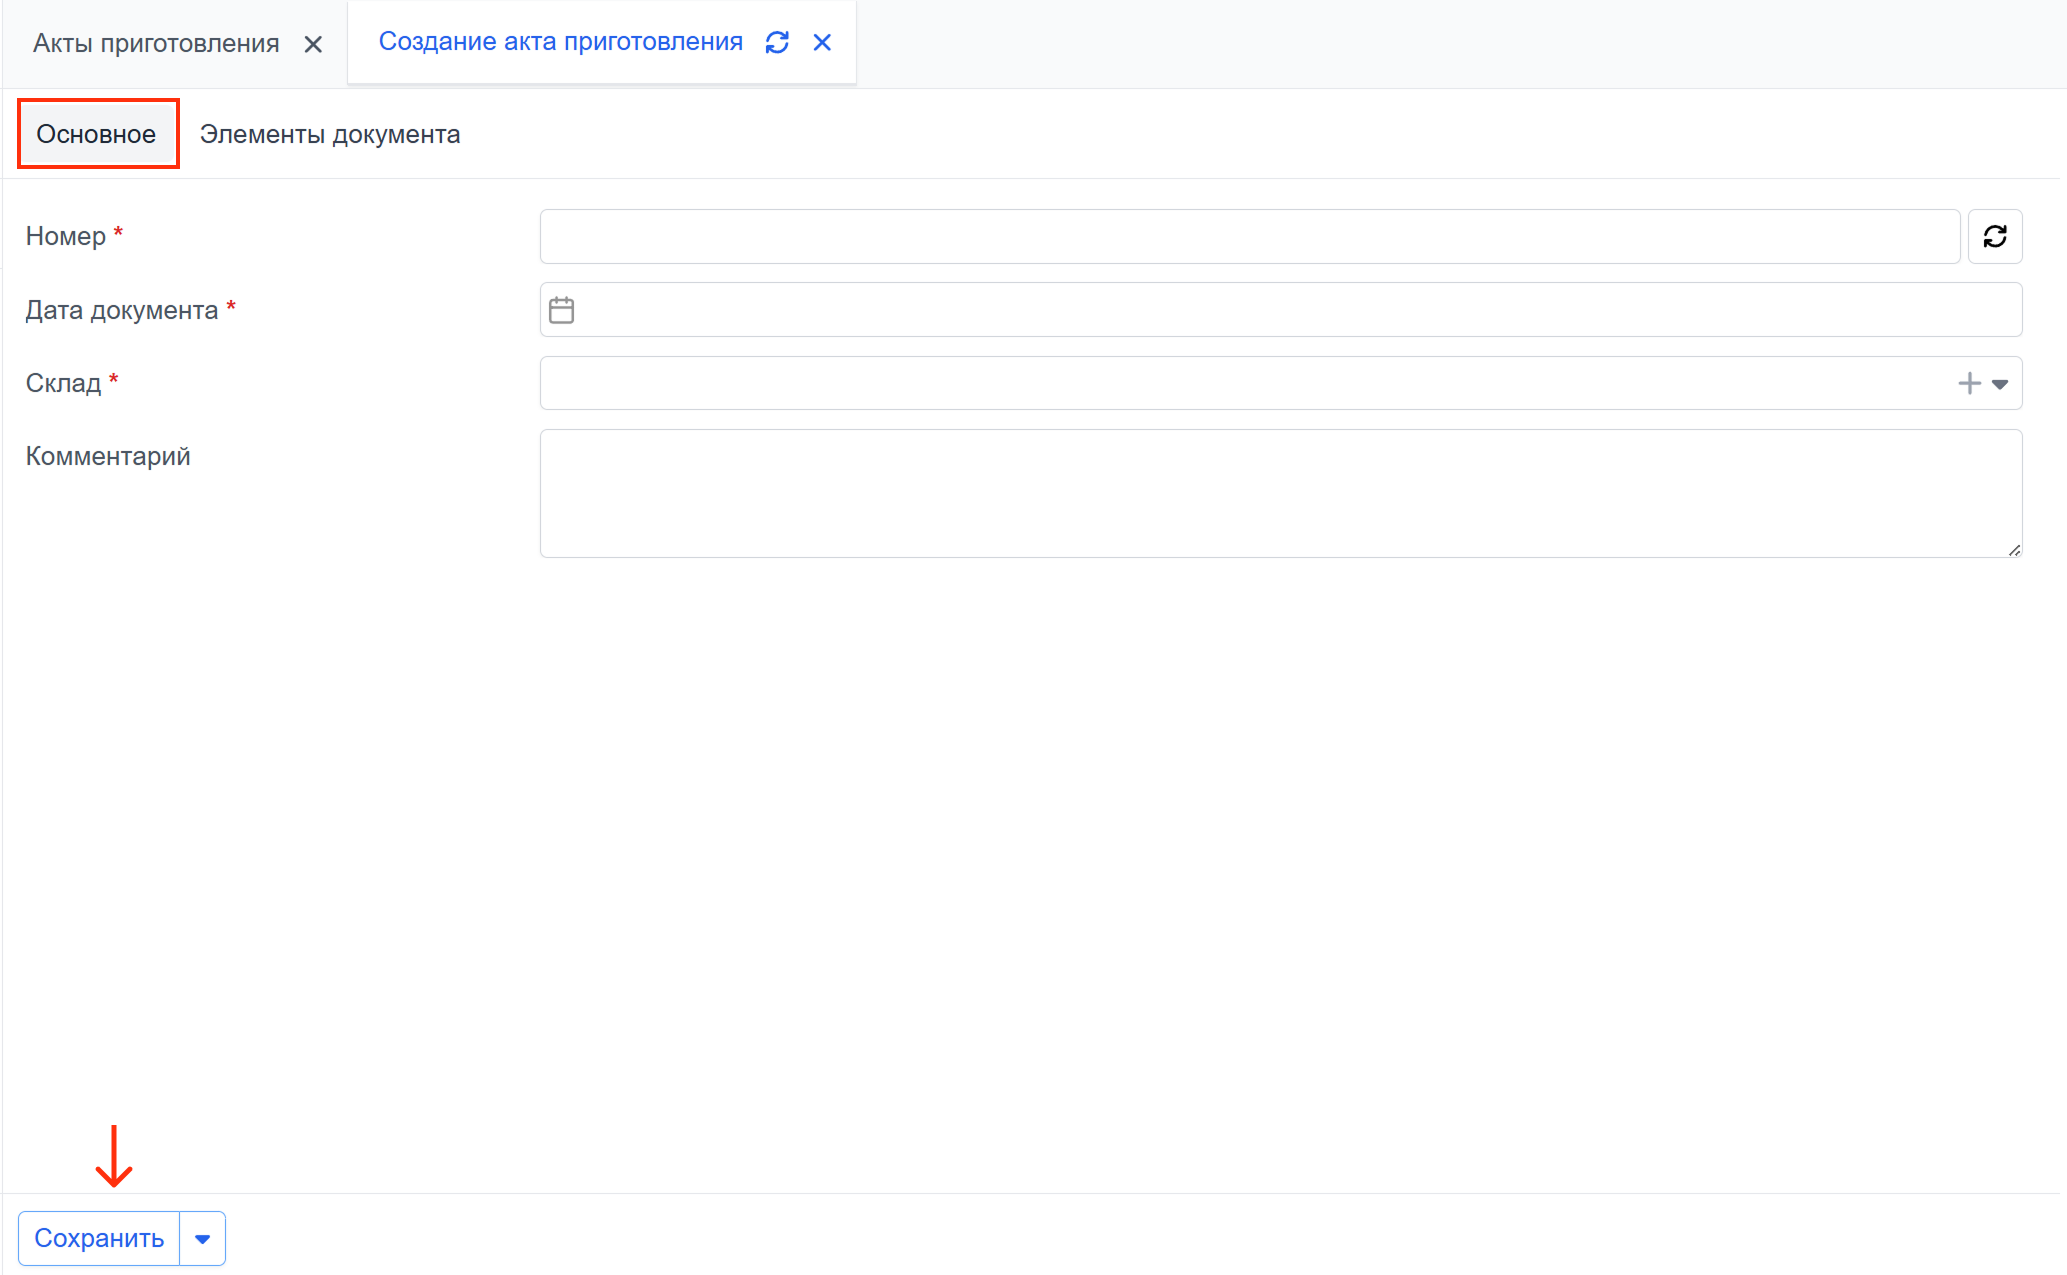Focus the Номер input field
This screenshot has width=2067, height=1275.
(1249, 236)
